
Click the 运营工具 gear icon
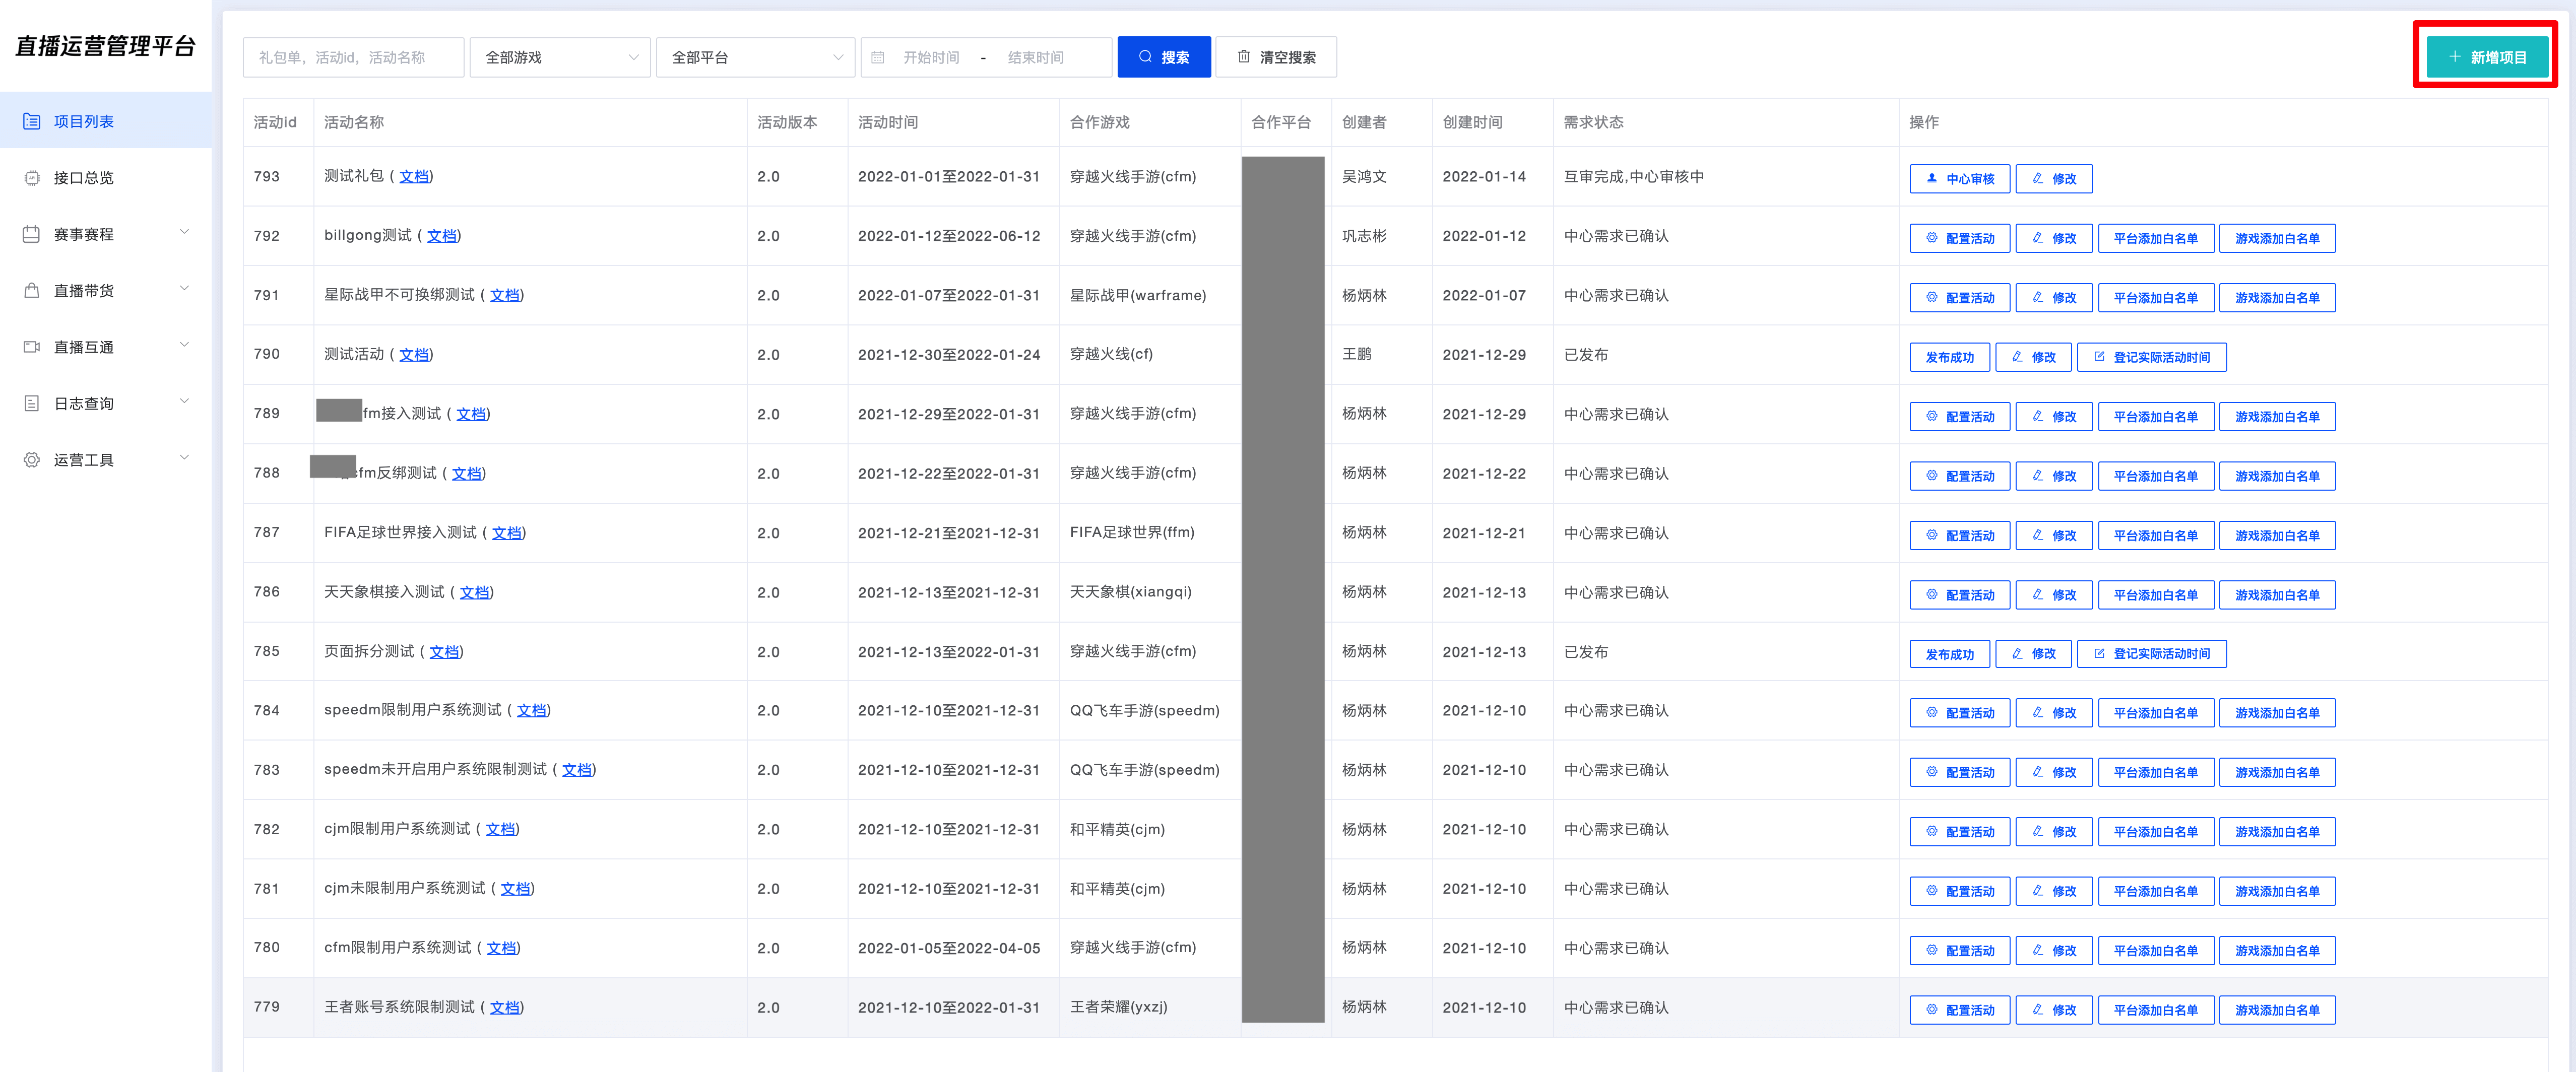(x=32, y=460)
